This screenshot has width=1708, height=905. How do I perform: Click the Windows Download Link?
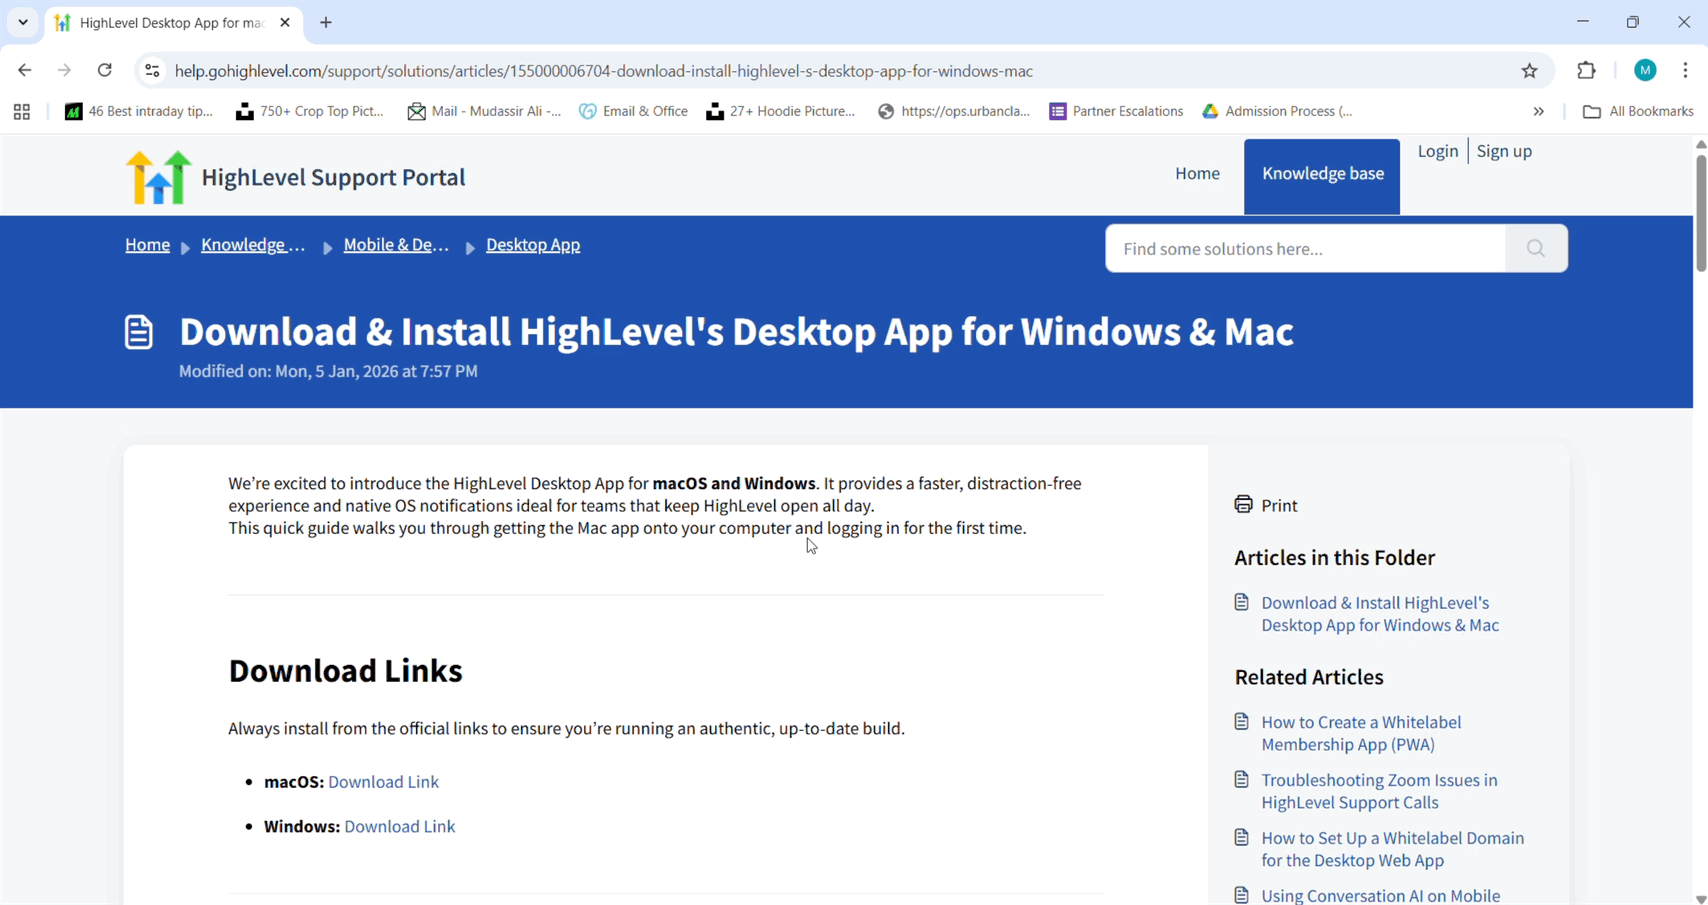click(399, 827)
